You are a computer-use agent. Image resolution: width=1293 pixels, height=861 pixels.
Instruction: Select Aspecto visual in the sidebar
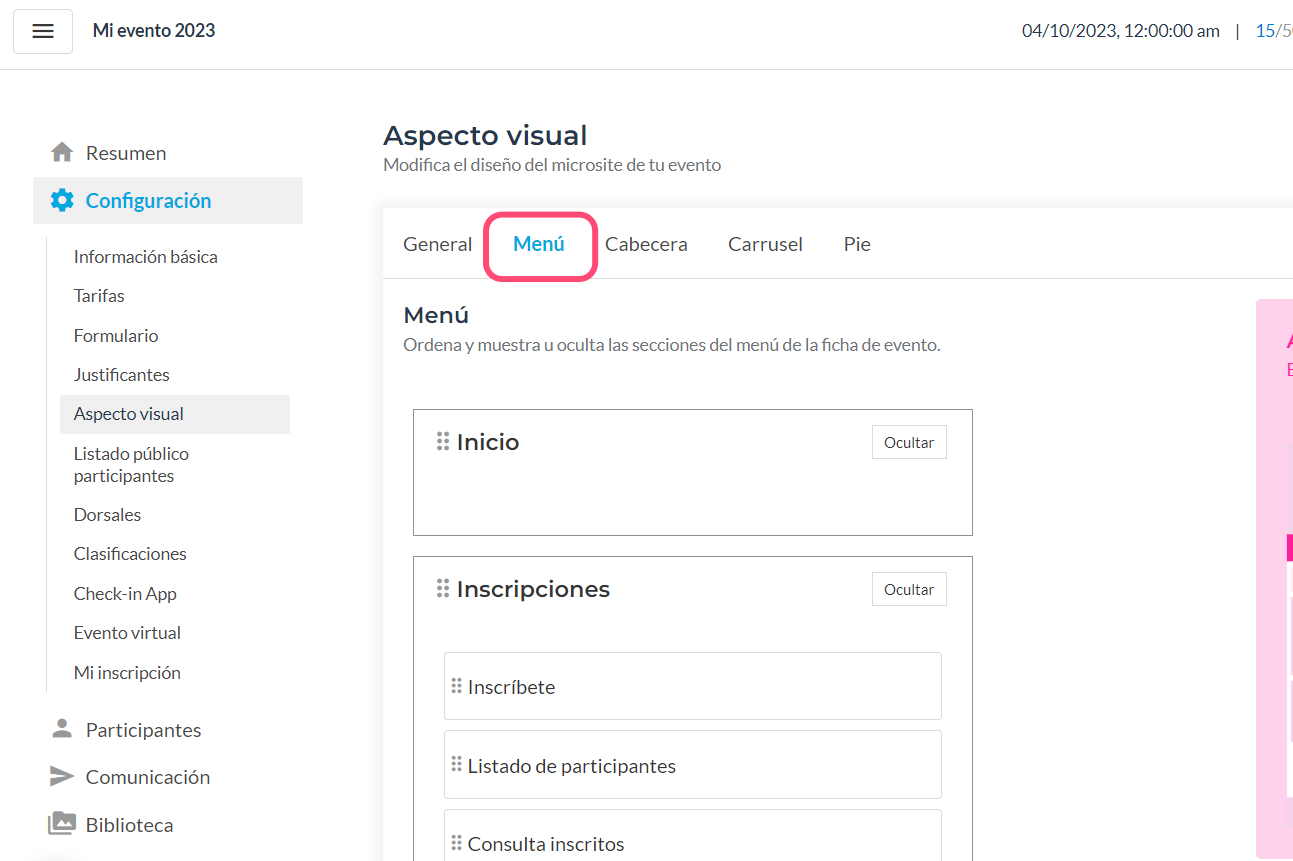pos(175,414)
